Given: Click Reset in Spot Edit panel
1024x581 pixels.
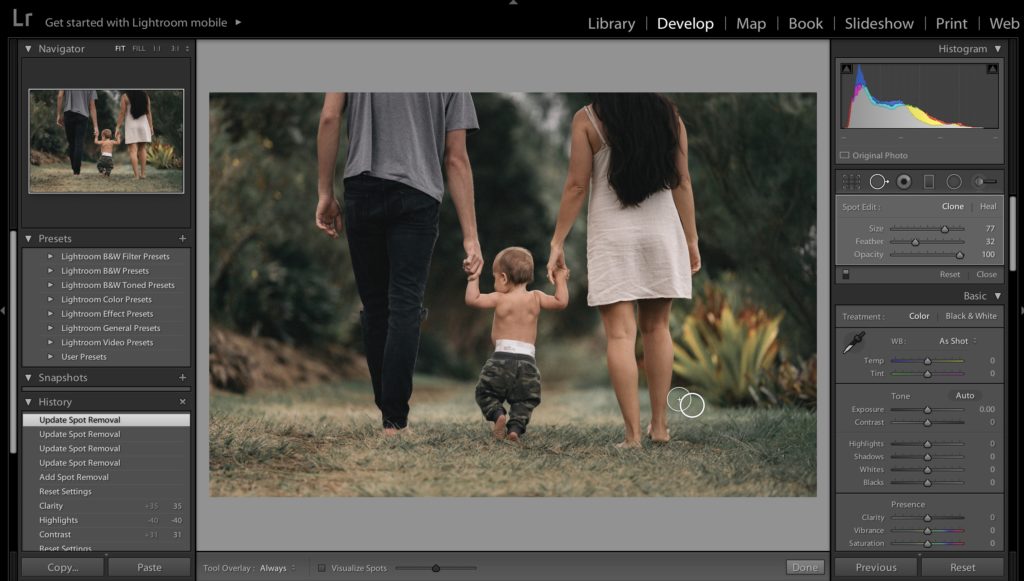Looking at the screenshot, I should (950, 274).
